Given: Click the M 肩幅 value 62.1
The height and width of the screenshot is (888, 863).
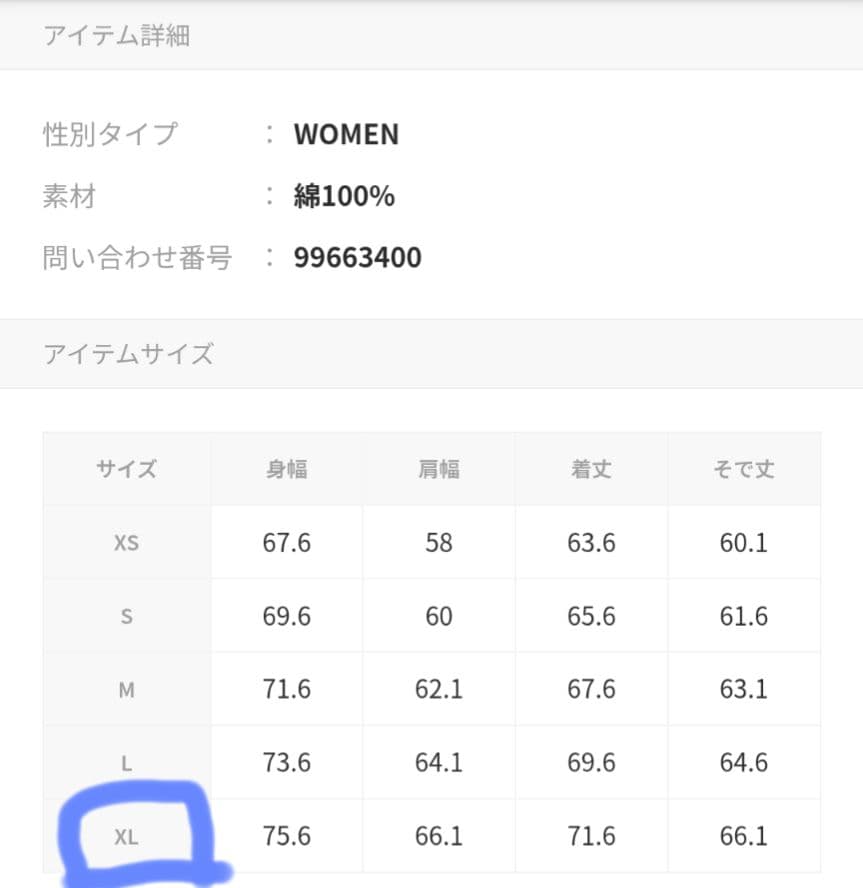Looking at the screenshot, I should click(x=439, y=689).
